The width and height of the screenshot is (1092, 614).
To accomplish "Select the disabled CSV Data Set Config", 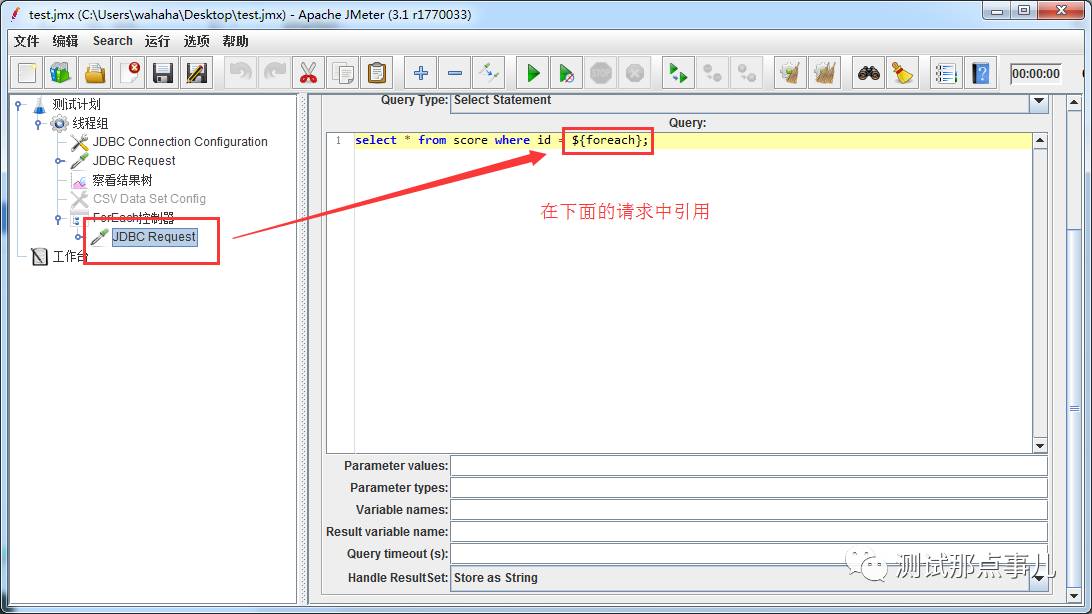I will tap(149, 199).
